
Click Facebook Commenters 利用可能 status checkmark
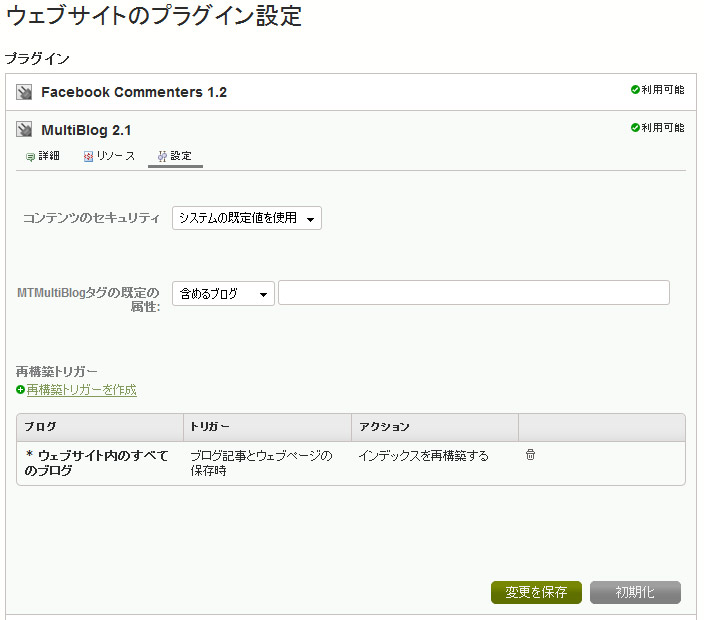pyautogui.click(x=635, y=90)
